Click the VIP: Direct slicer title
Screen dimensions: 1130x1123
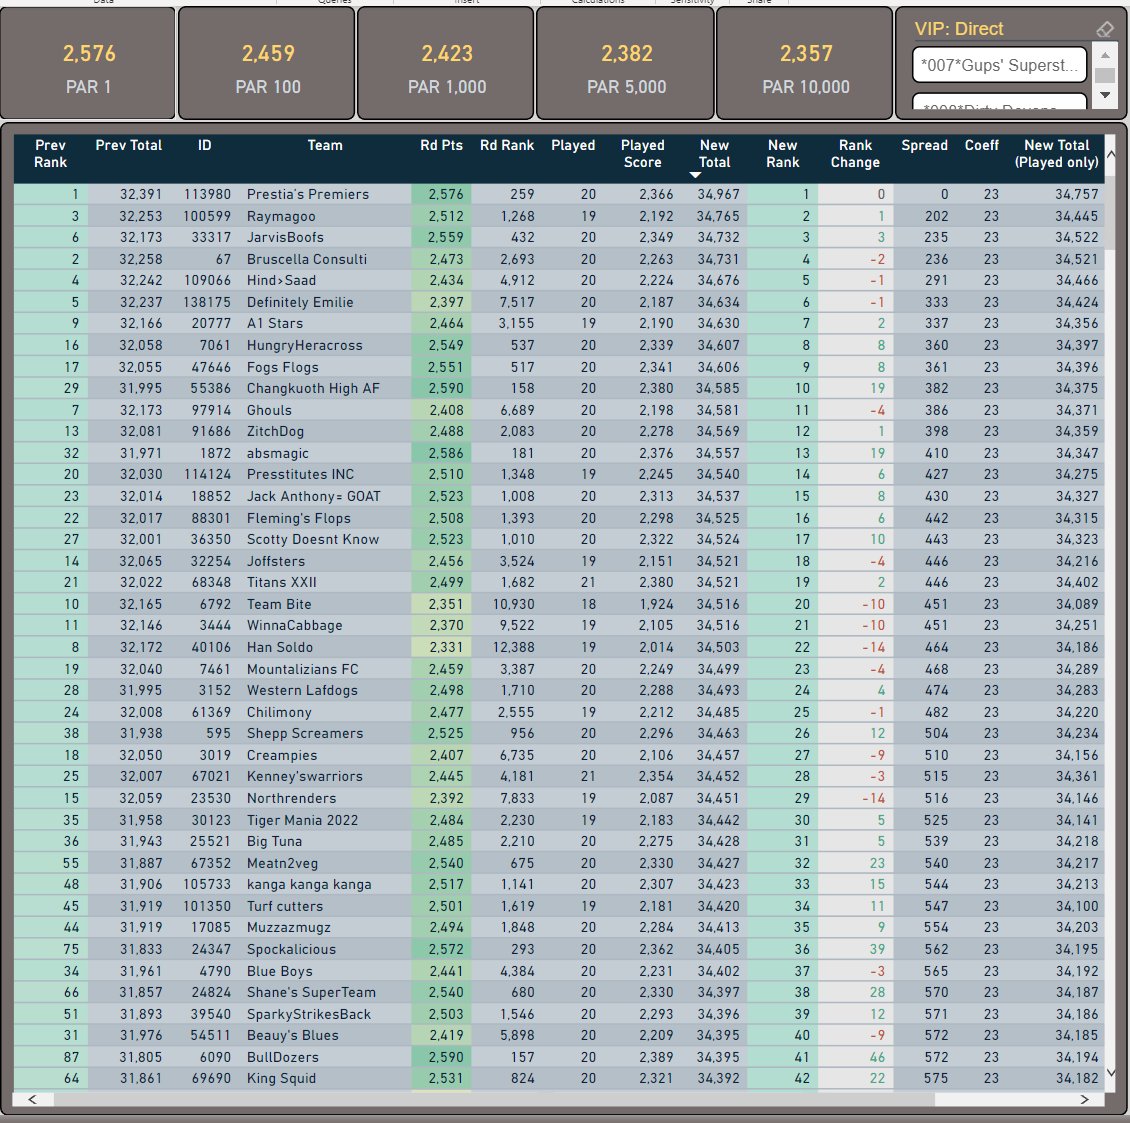point(958,29)
